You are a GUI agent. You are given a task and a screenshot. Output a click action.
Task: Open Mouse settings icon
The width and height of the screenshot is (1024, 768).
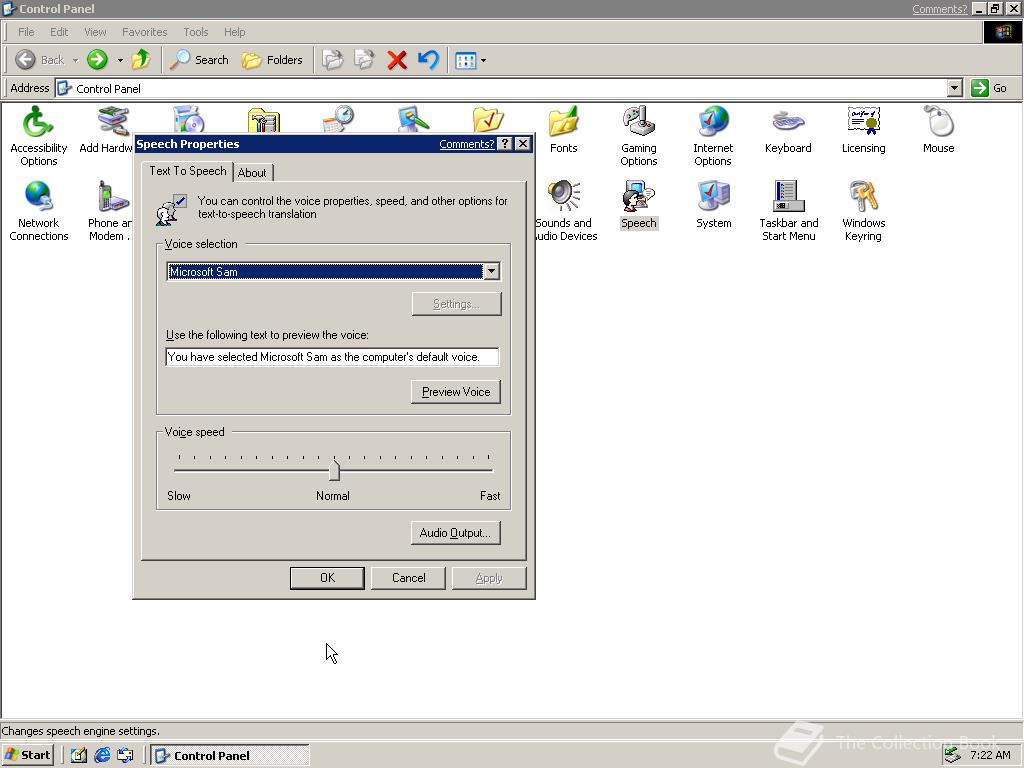coord(938,130)
